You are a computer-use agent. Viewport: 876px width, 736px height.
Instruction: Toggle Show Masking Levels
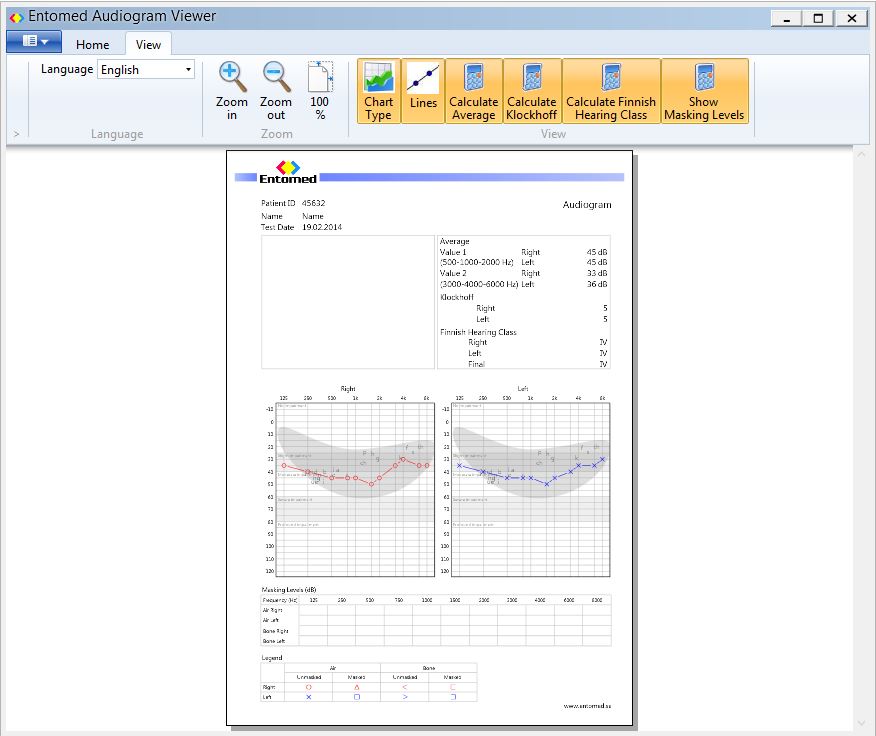pyautogui.click(x=704, y=91)
